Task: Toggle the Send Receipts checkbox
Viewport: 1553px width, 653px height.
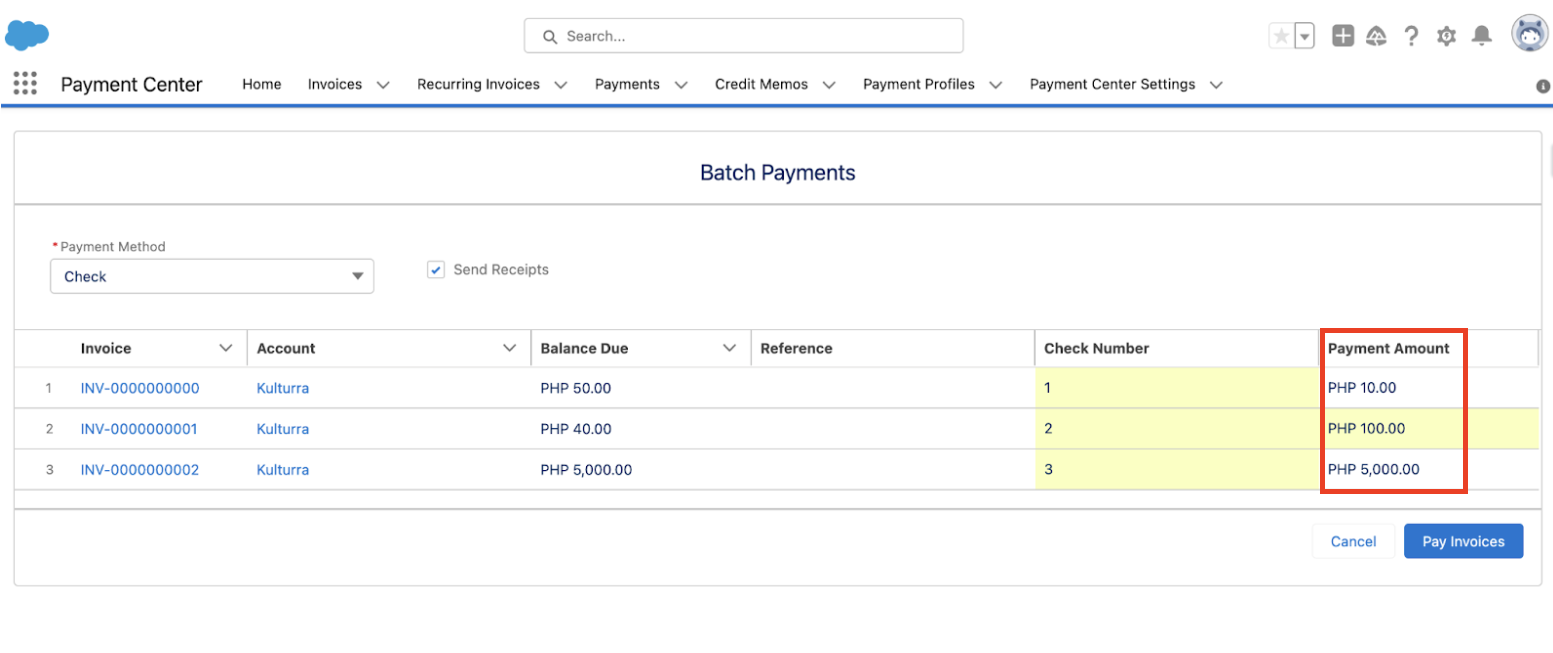Action: coord(436,270)
